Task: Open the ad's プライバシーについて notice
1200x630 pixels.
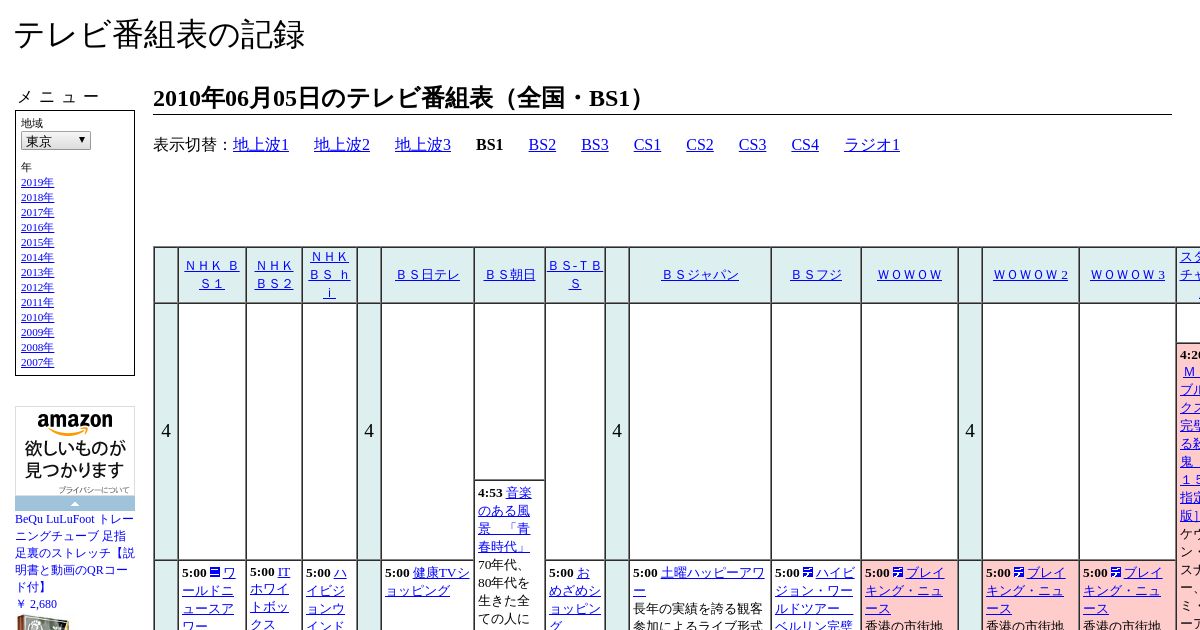Action: coord(93,490)
